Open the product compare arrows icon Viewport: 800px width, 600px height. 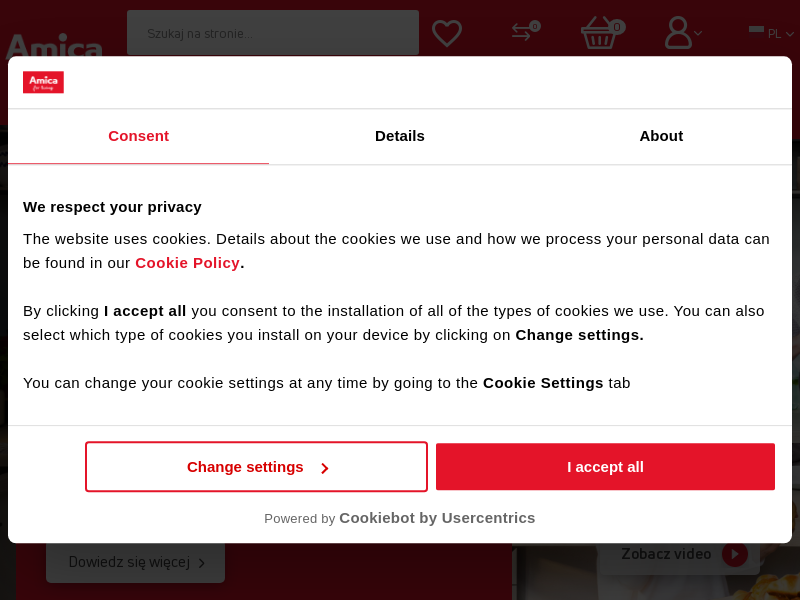523,32
